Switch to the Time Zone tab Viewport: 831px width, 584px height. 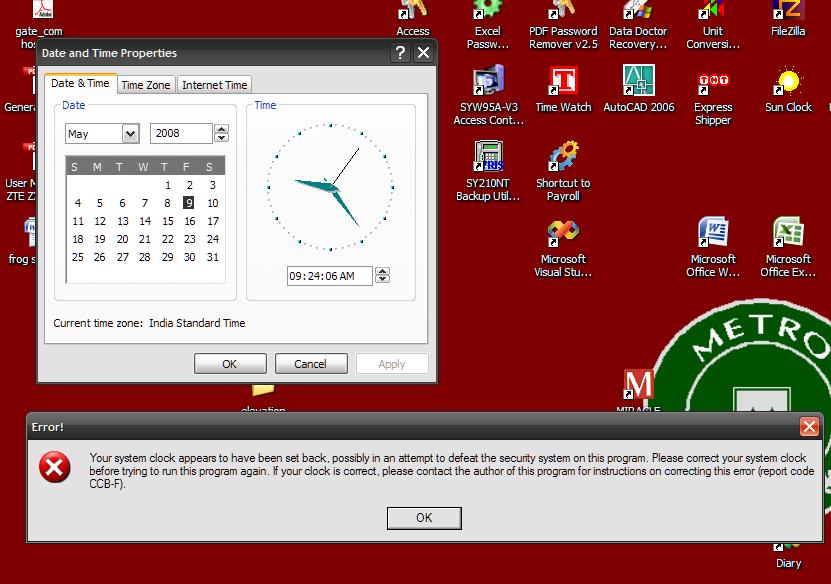coord(146,85)
